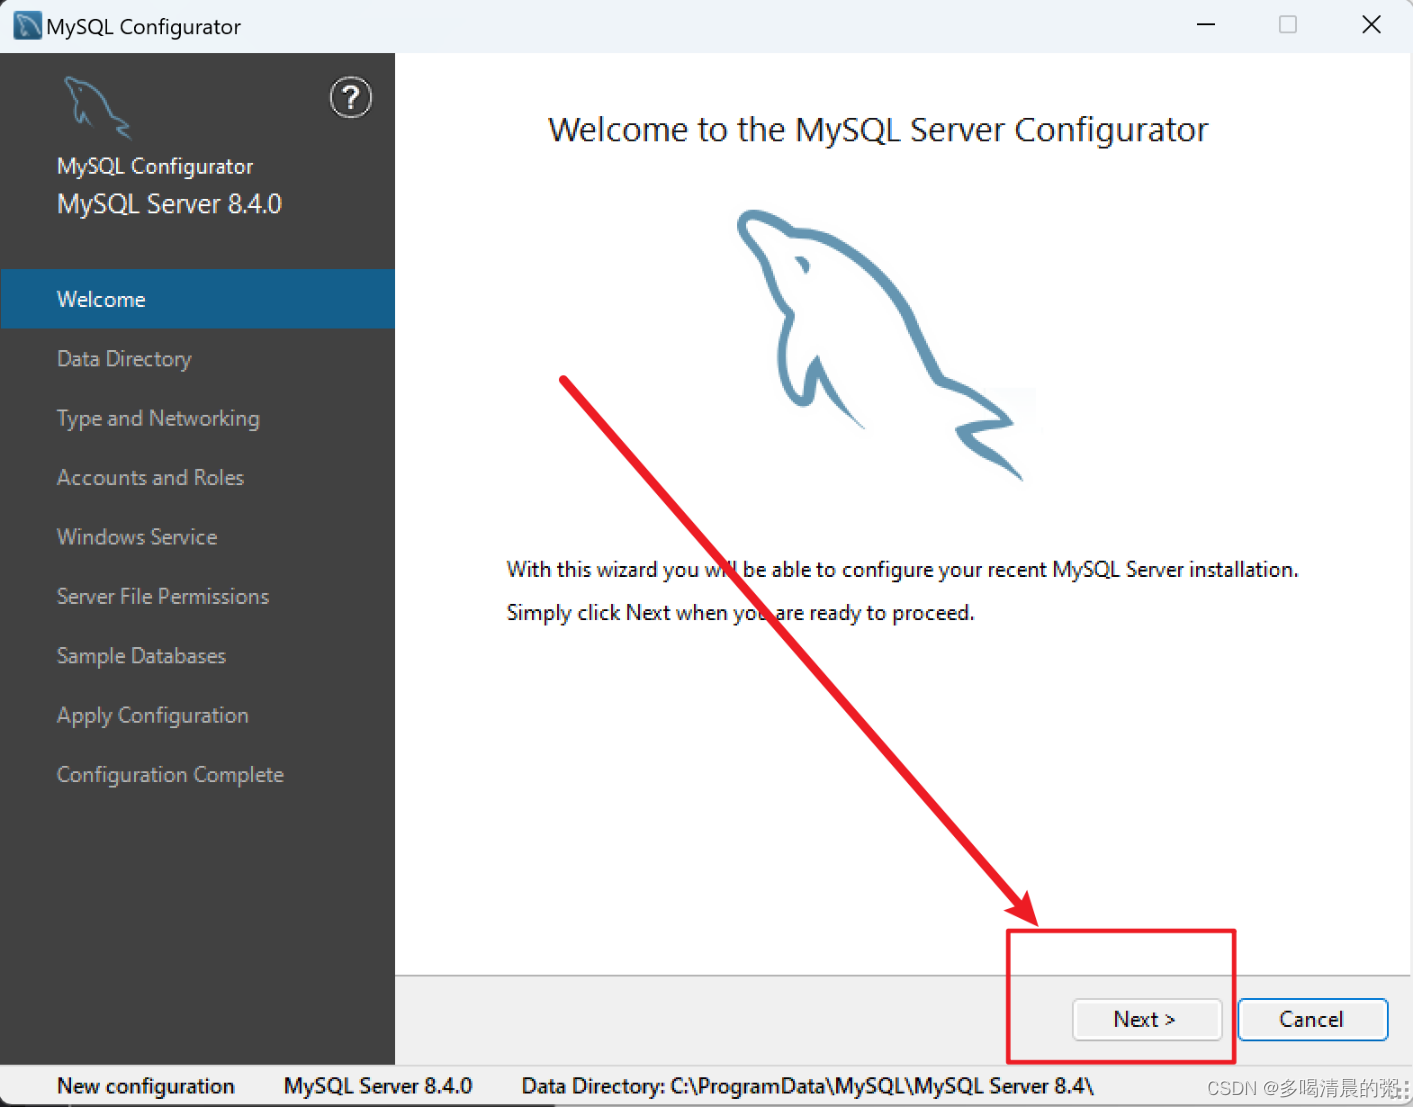
Task: Maximize the MySQL Configurator window
Action: [1288, 25]
